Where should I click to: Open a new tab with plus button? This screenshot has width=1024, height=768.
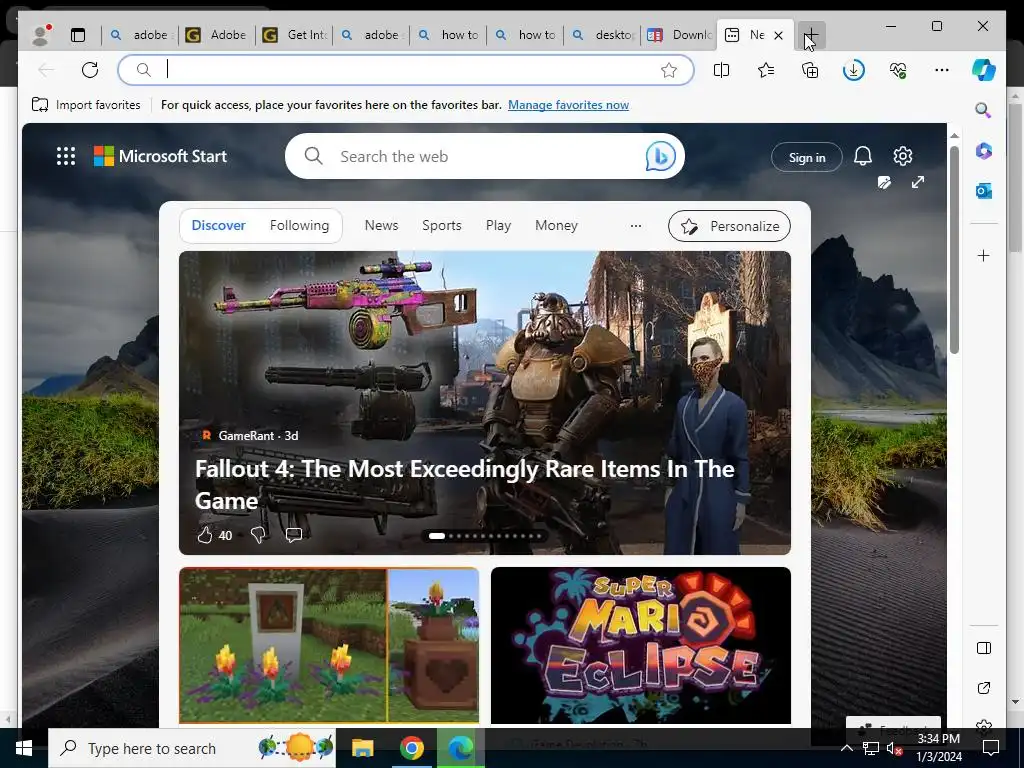[x=810, y=35]
